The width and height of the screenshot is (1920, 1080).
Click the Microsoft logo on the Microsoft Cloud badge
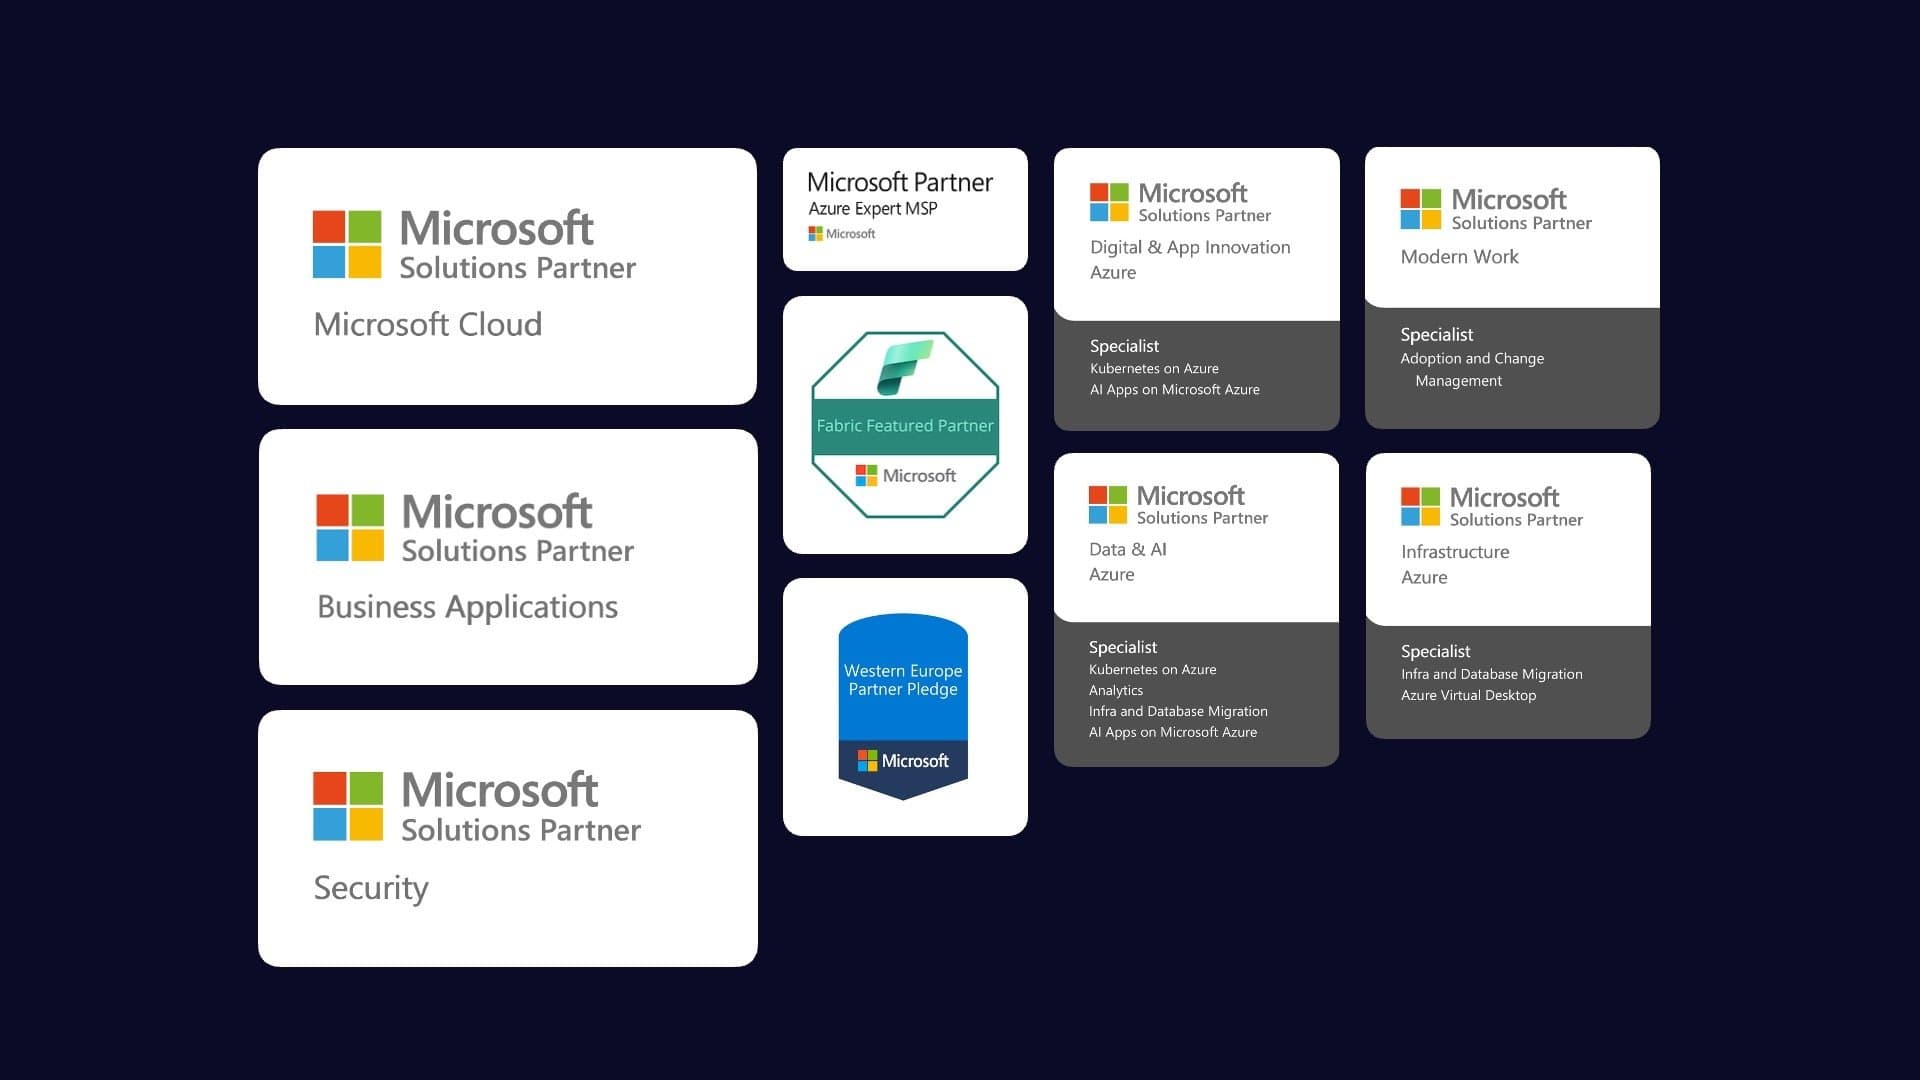coord(348,243)
